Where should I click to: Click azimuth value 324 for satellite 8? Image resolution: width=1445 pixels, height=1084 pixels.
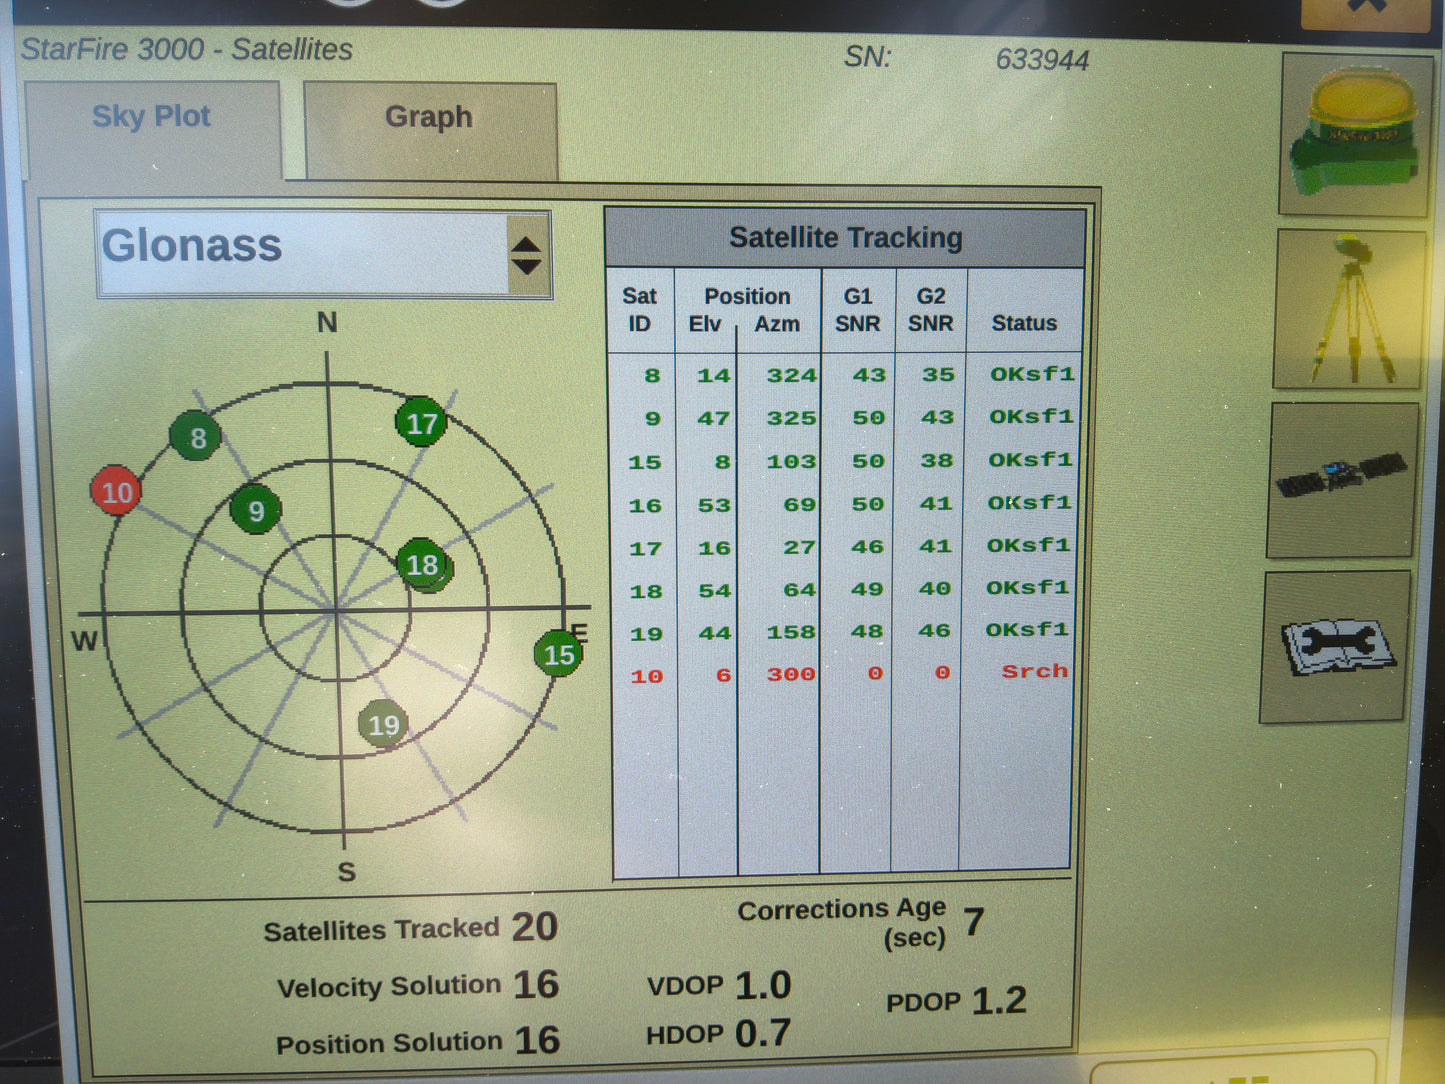pos(792,376)
